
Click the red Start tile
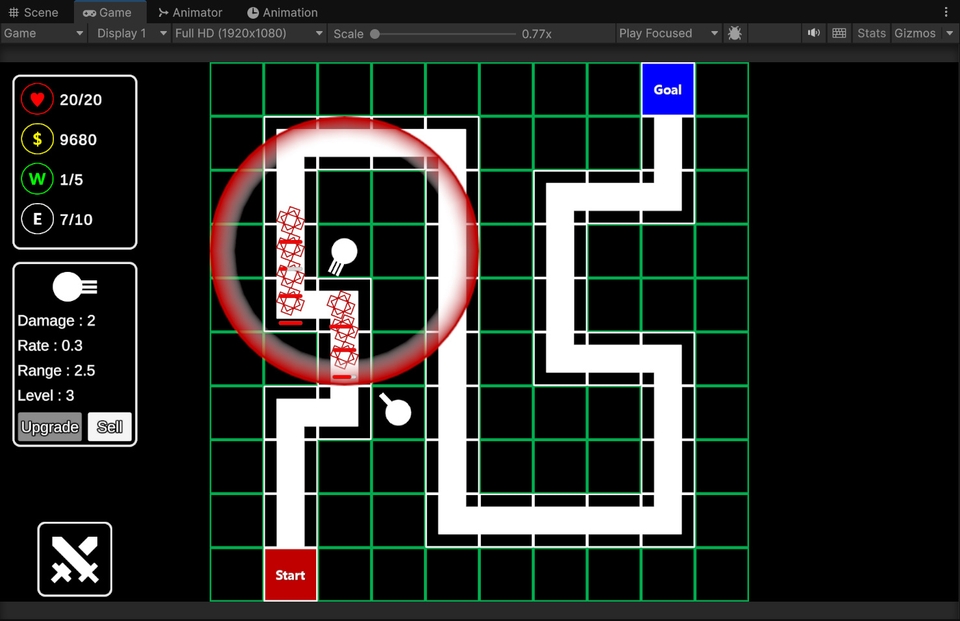coord(290,574)
